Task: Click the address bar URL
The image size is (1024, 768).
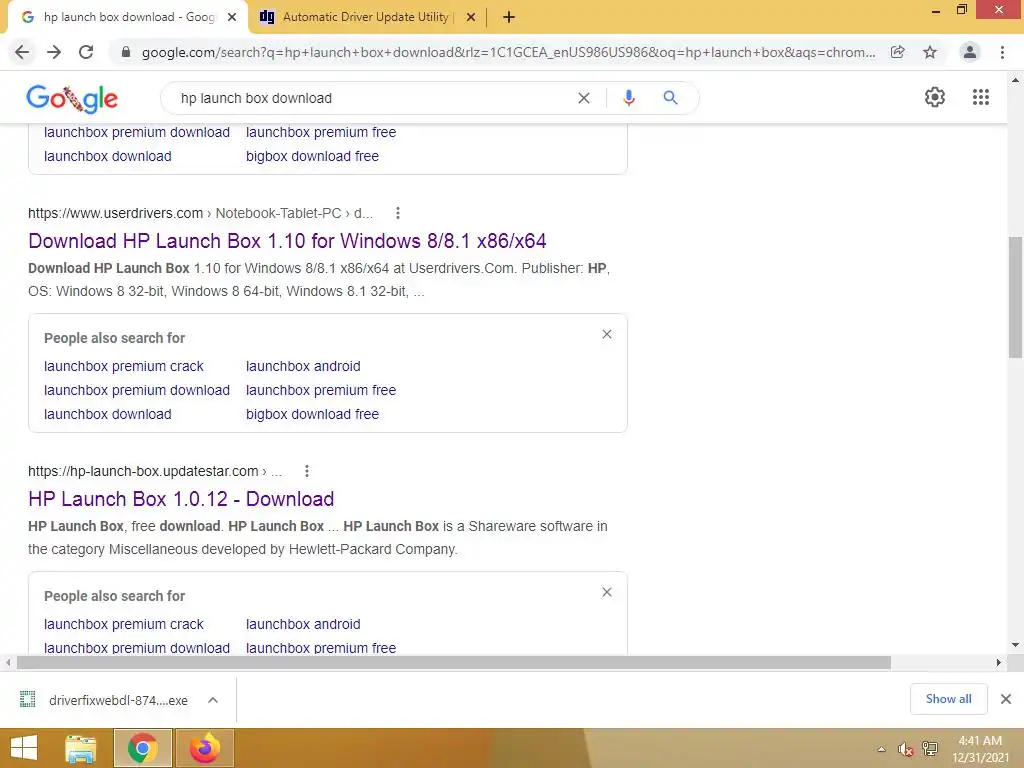Action: click(508, 52)
